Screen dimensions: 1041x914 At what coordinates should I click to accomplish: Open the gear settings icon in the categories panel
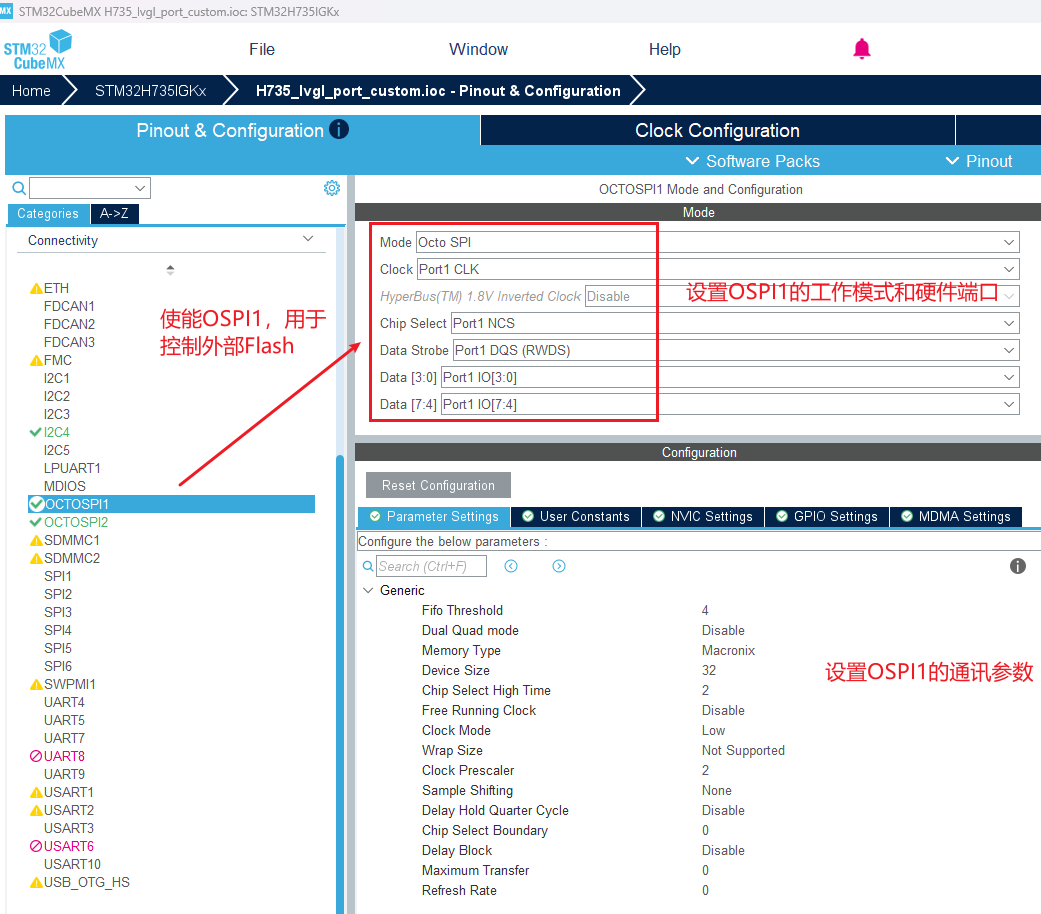pyautogui.click(x=332, y=188)
